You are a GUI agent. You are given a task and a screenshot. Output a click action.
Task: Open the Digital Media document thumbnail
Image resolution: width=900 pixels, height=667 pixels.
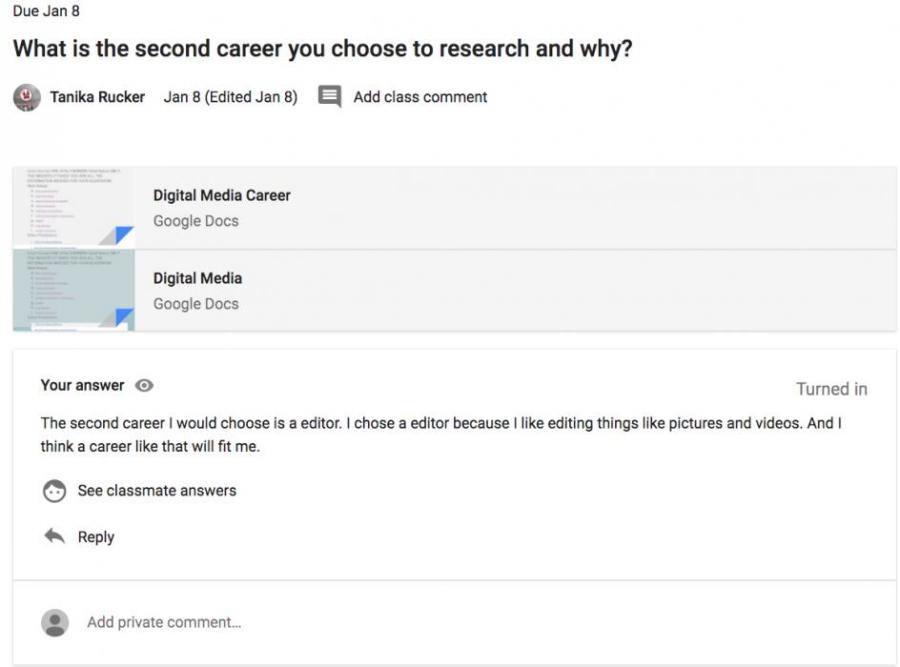pos(73,290)
